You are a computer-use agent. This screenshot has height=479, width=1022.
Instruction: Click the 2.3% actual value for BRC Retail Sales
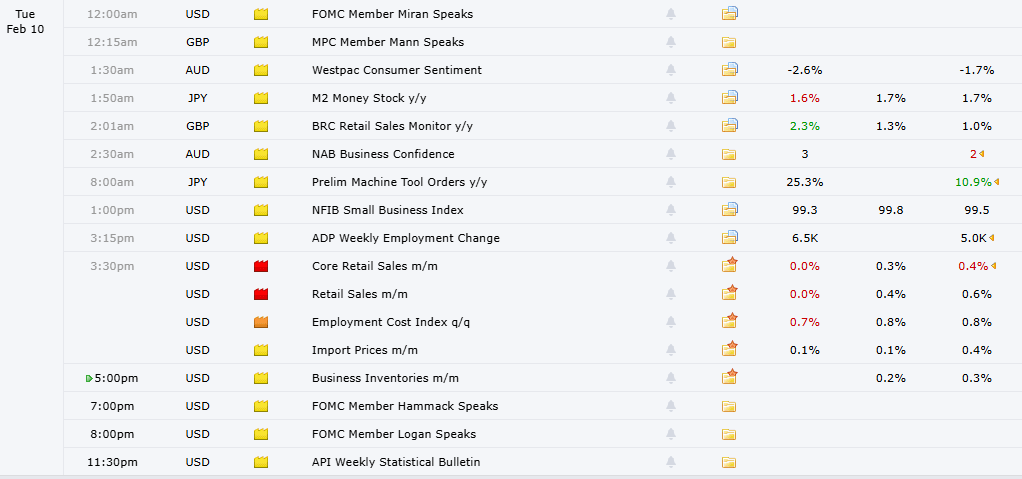coord(804,126)
